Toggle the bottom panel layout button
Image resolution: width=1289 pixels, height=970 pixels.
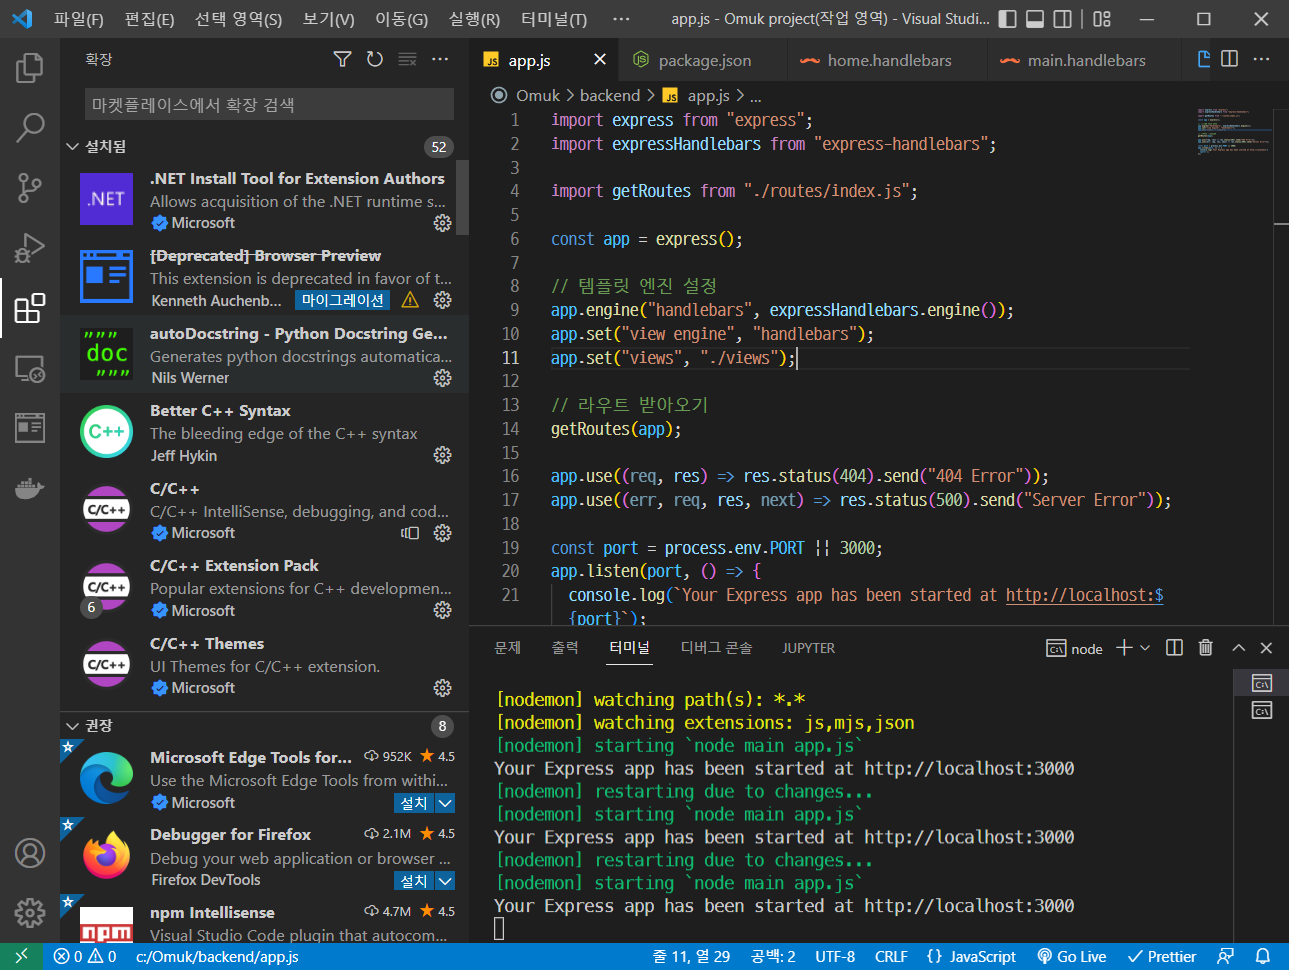1035,19
